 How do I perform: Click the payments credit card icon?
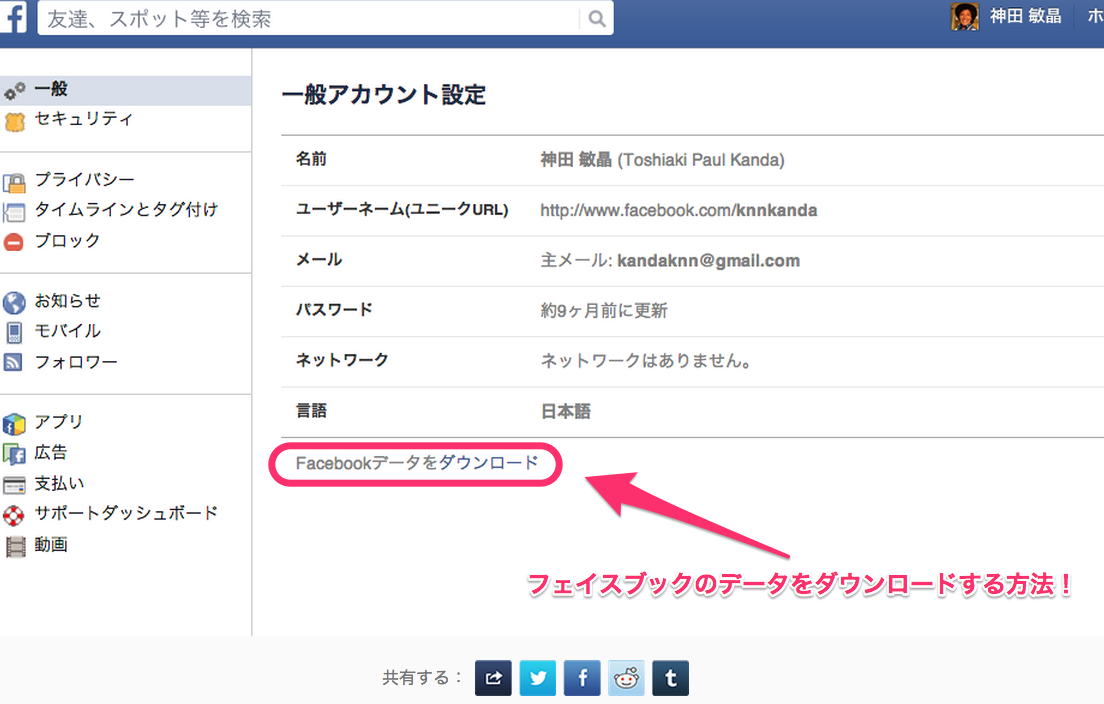[x=14, y=486]
